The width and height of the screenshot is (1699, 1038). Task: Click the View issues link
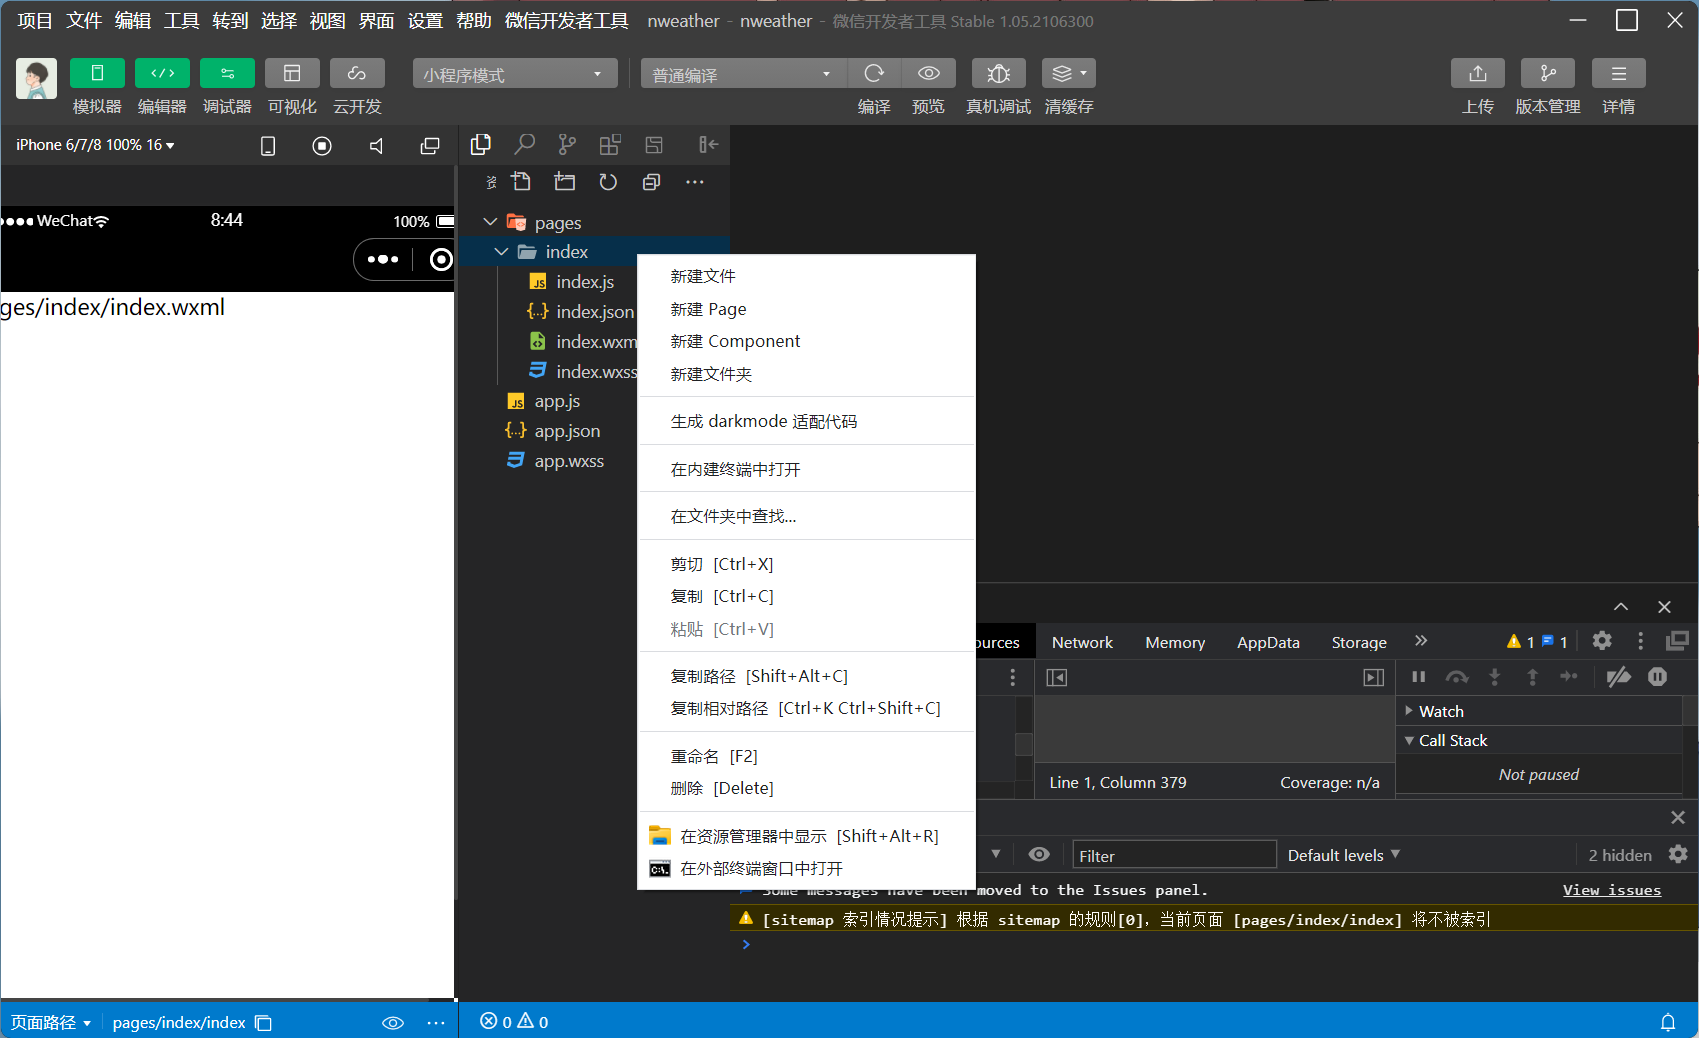click(1612, 890)
